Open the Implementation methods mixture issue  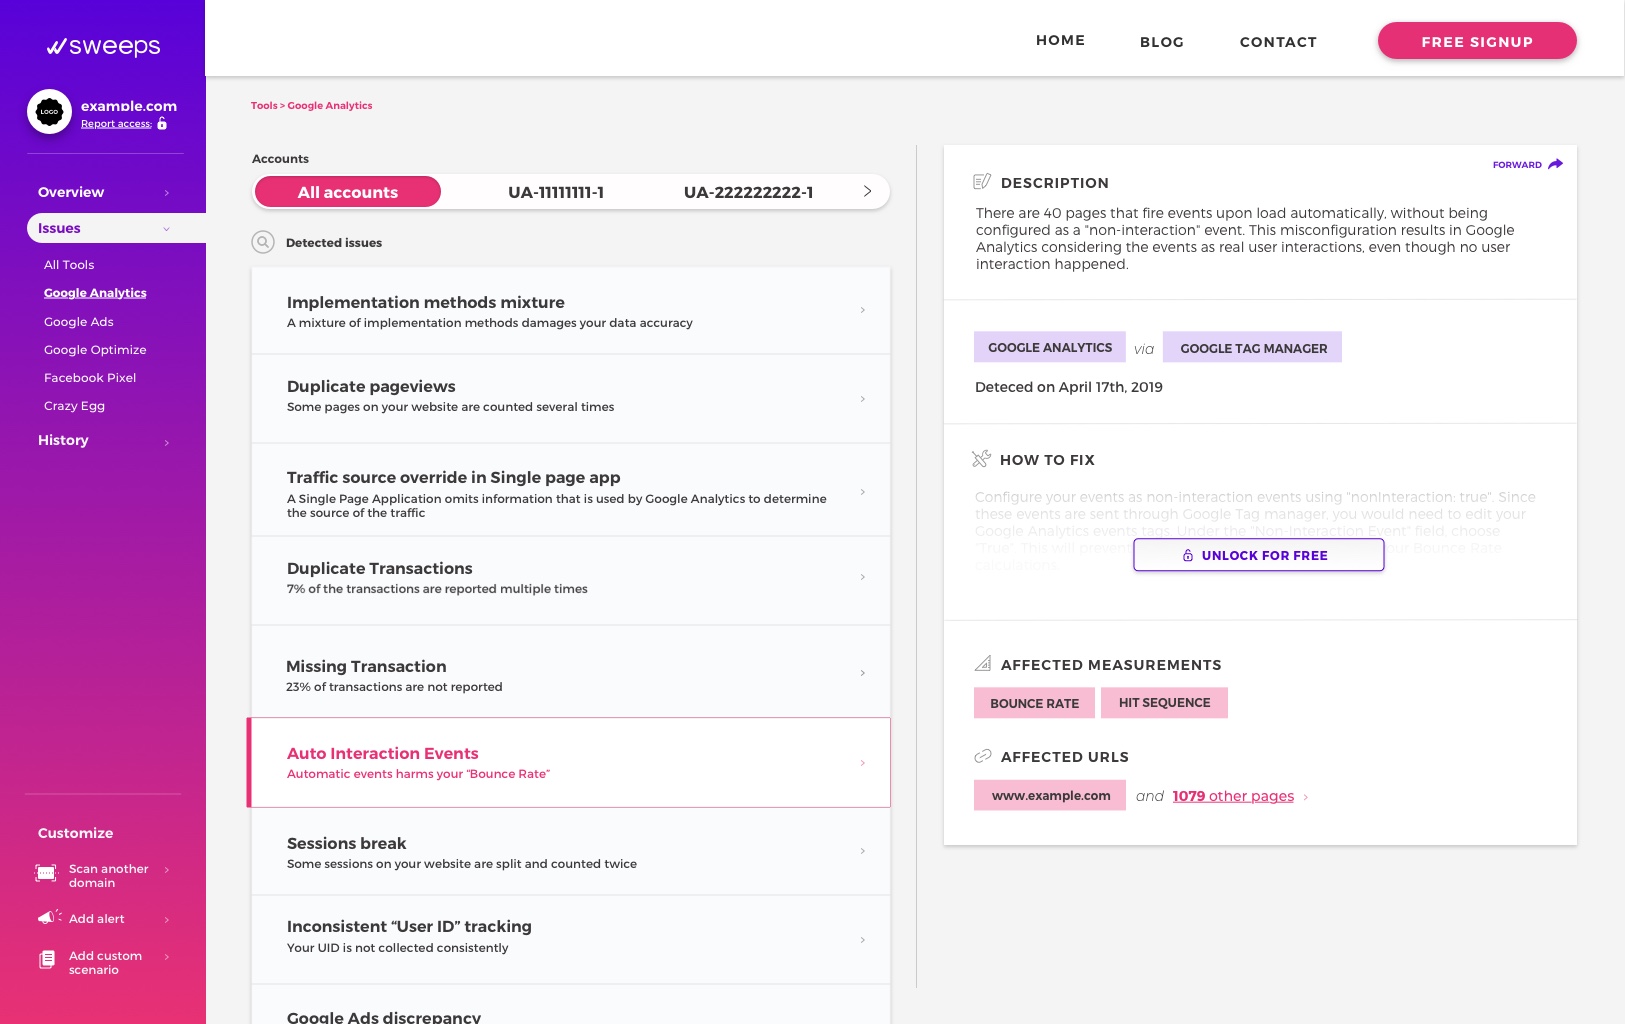[571, 311]
